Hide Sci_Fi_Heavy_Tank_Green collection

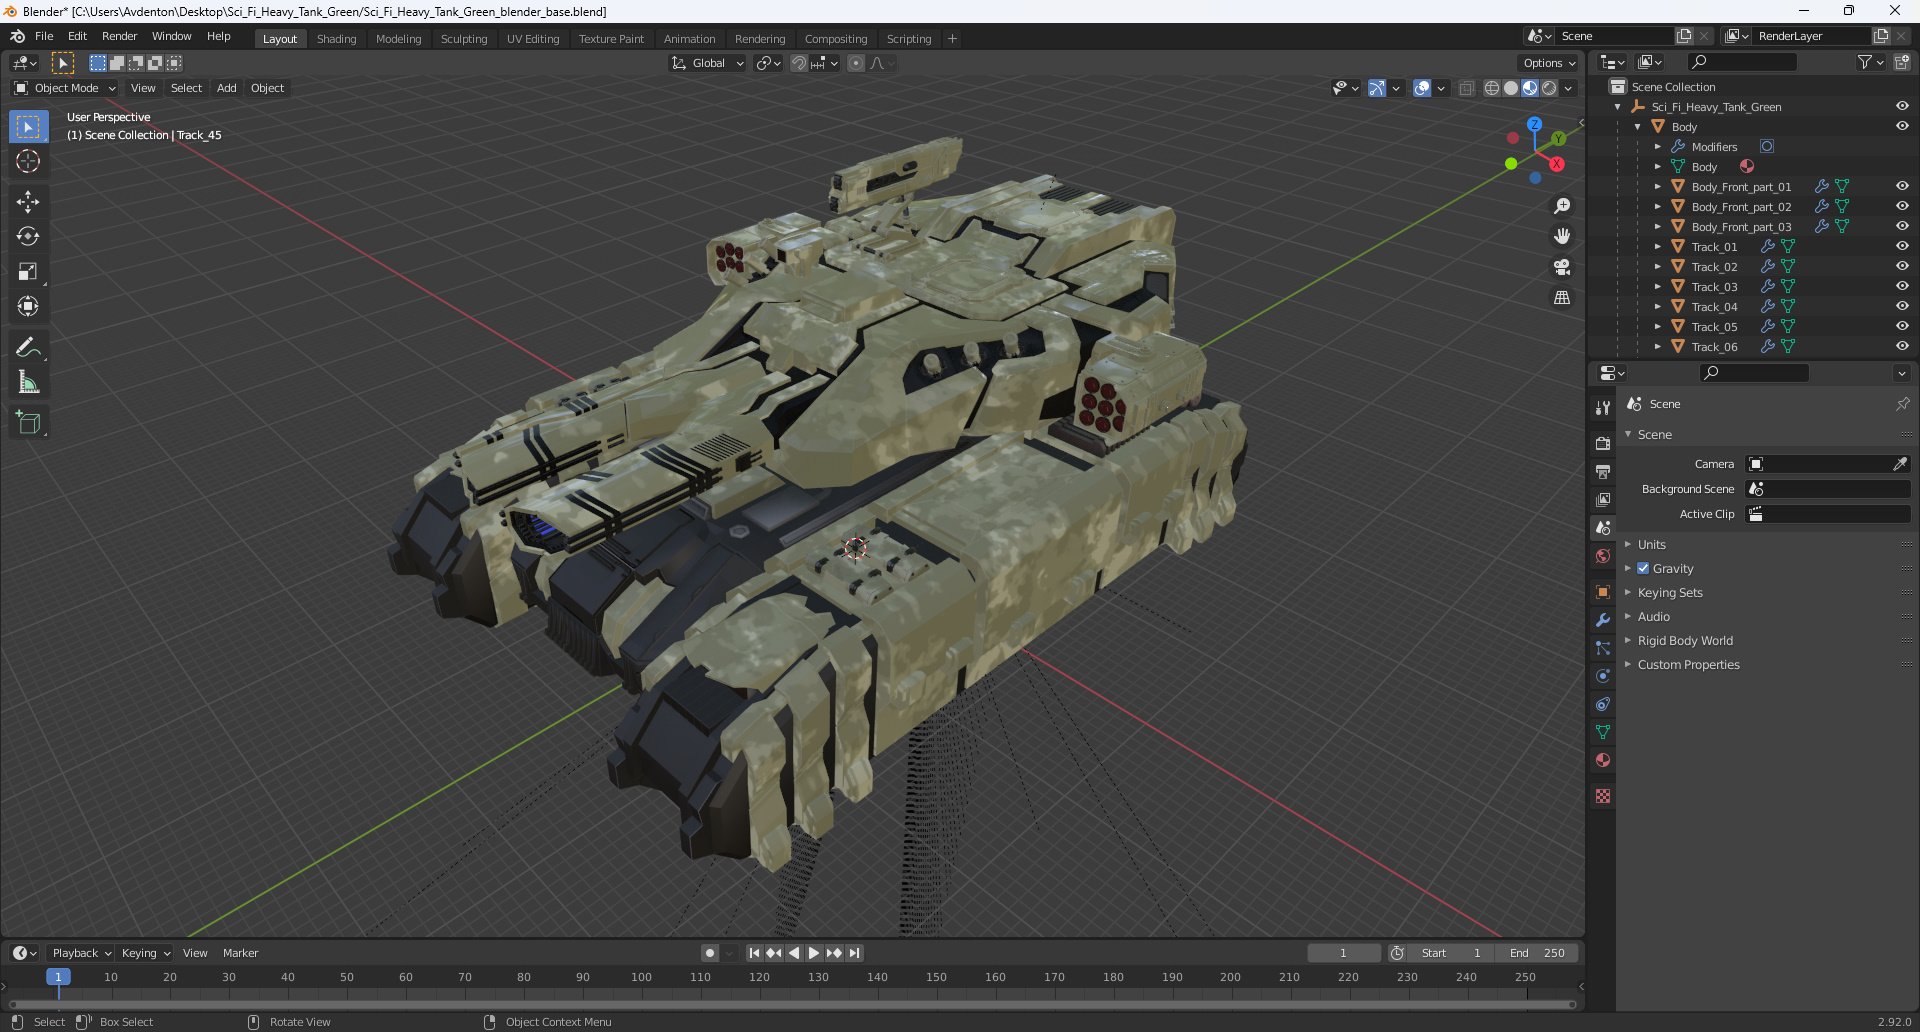[1902, 106]
